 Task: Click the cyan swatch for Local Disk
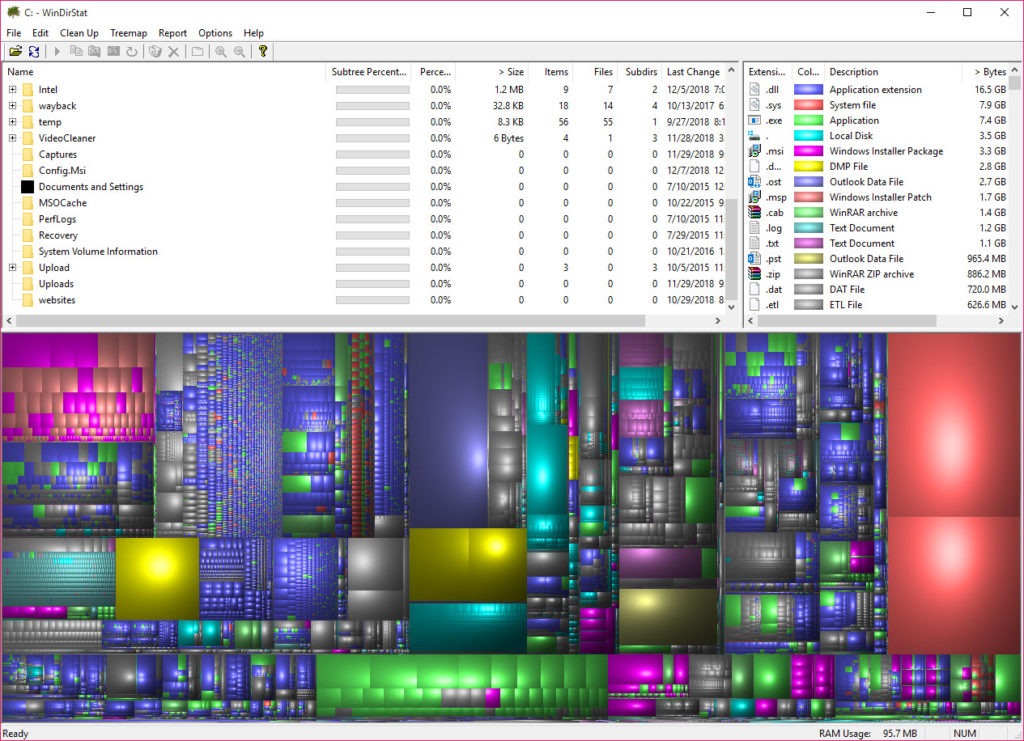808,136
